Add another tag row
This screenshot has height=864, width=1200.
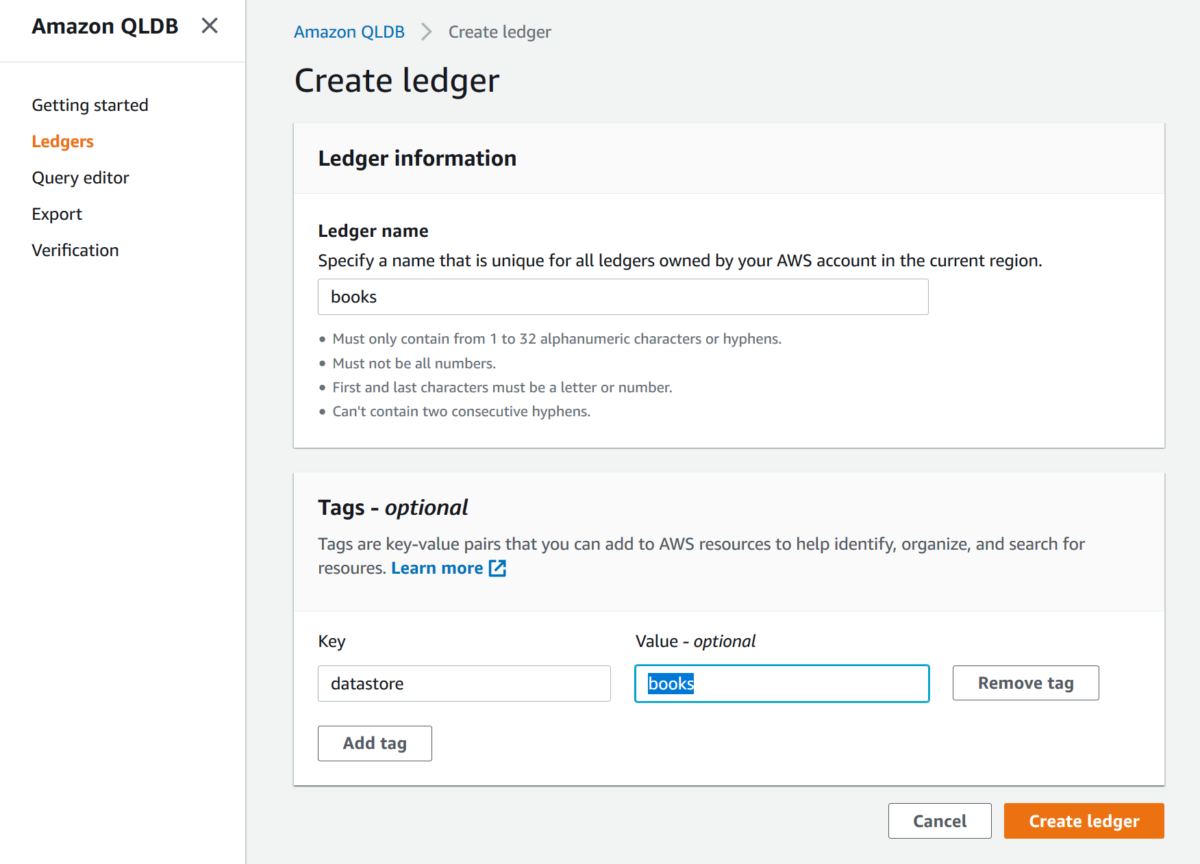(x=374, y=743)
